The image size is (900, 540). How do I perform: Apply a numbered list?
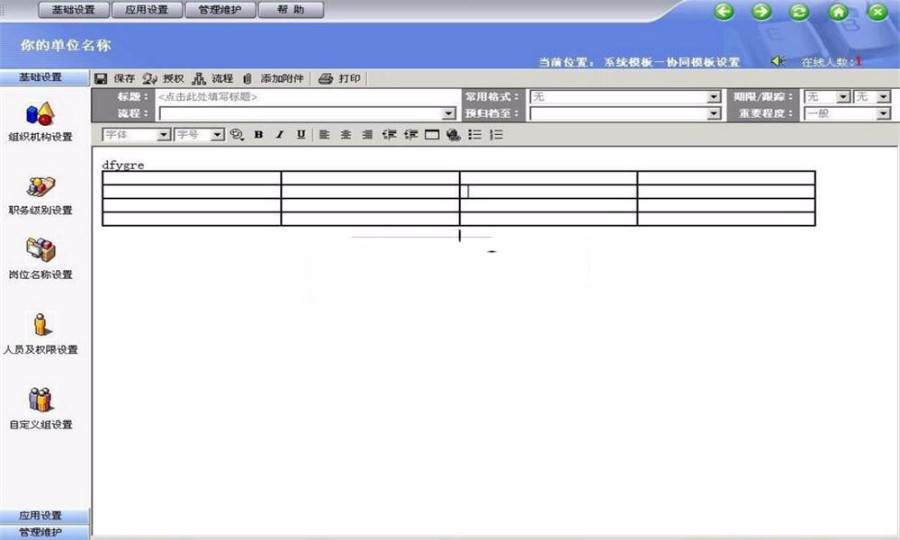pyautogui.click(x=496, y=134)
